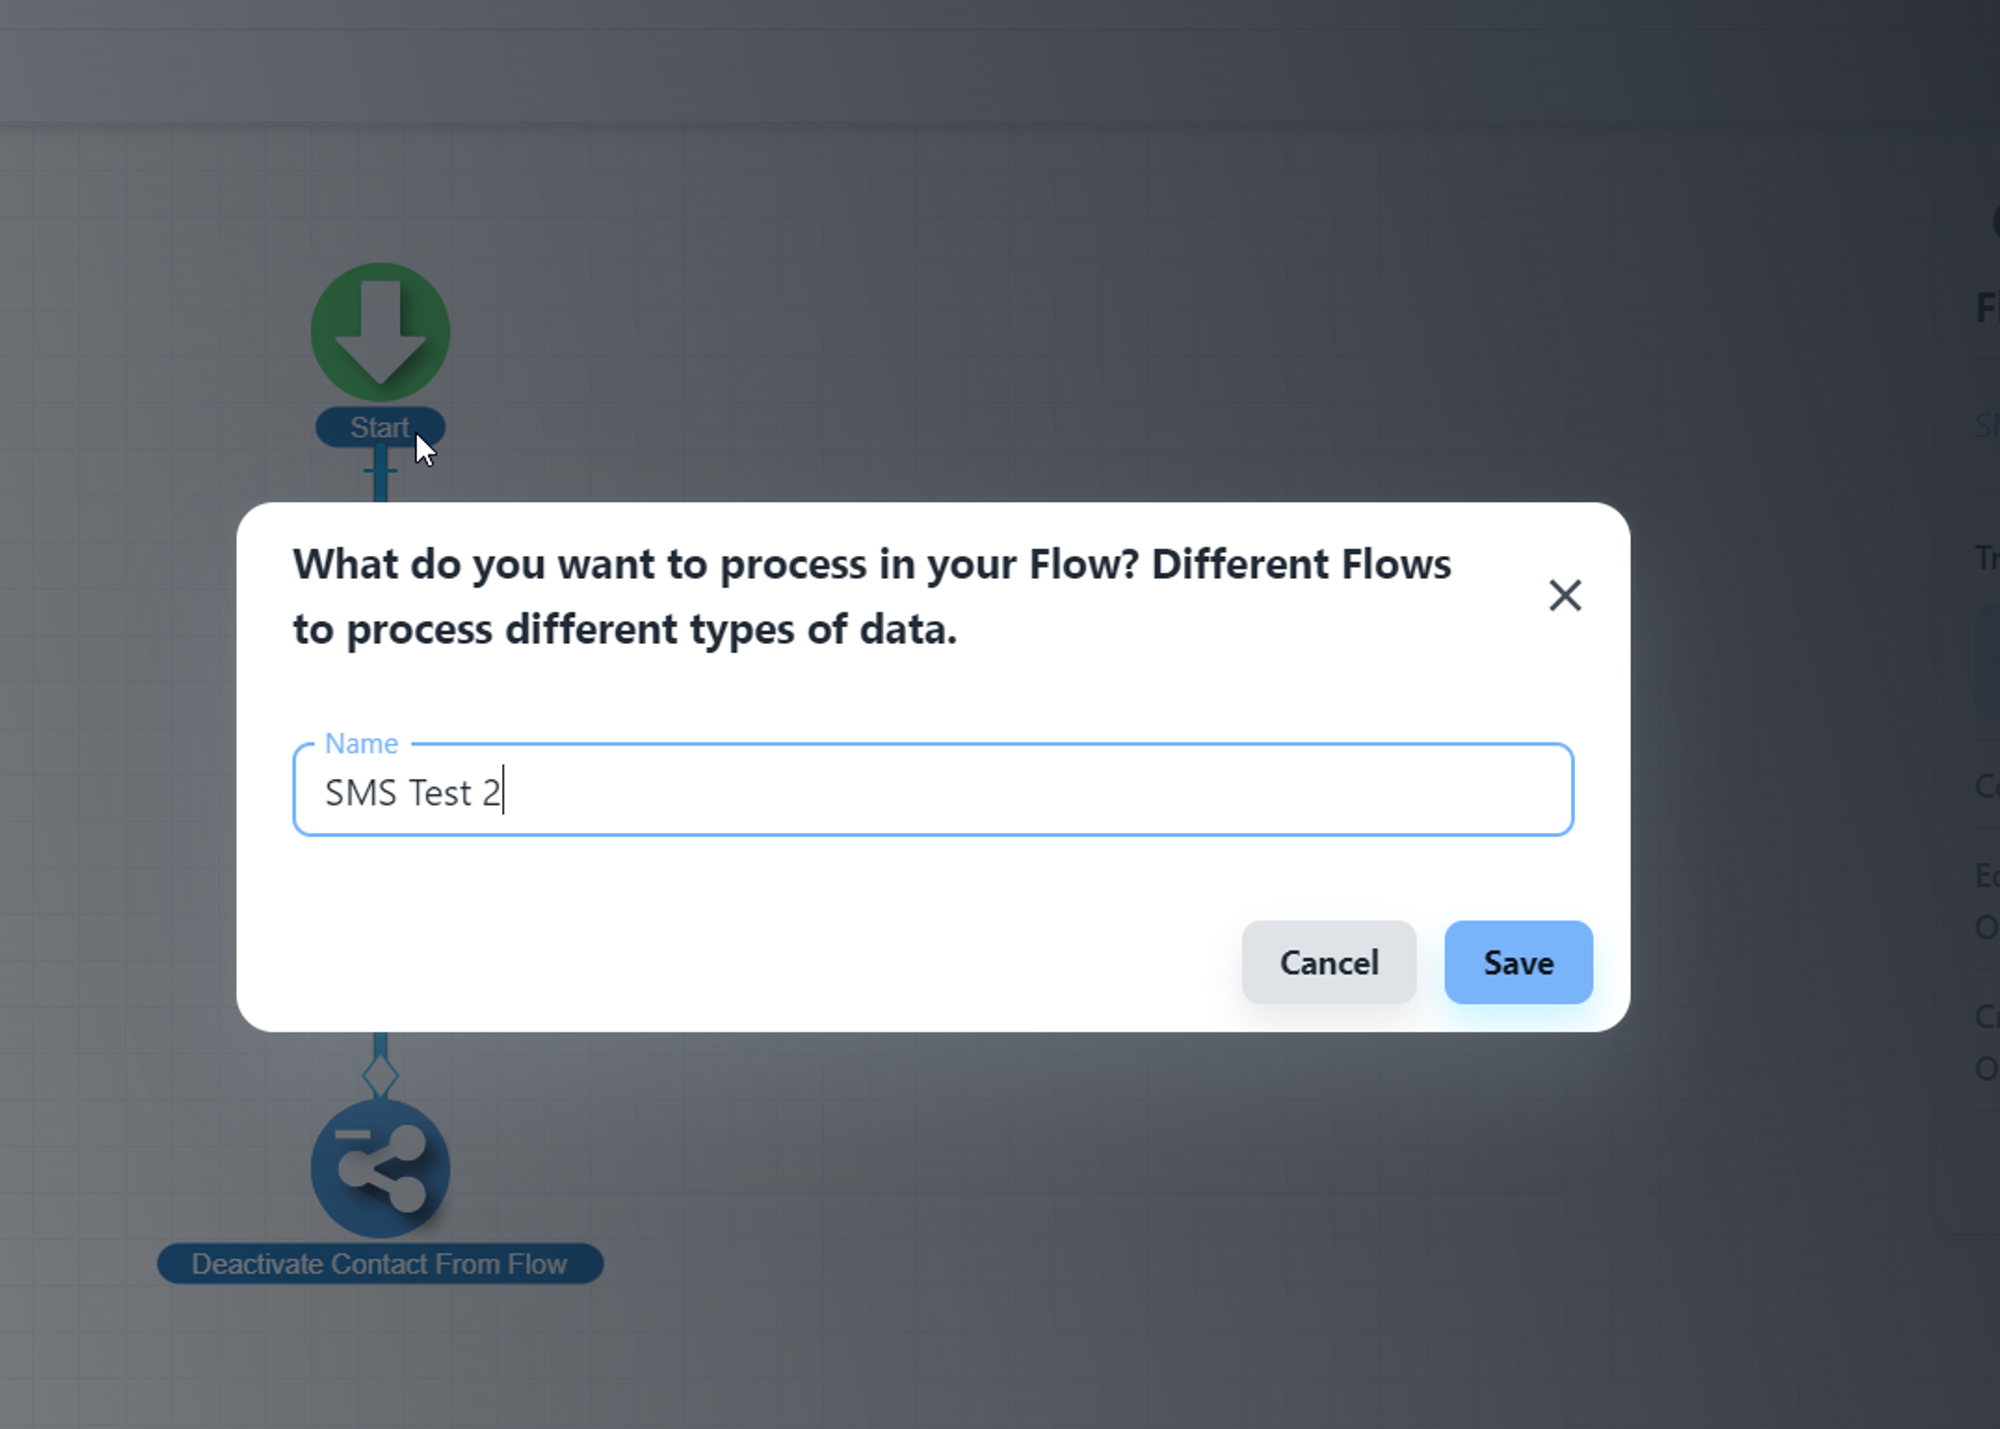Click the plus connector below the Start node
Screen dimensions: 2000x1429
coord(380,470)
